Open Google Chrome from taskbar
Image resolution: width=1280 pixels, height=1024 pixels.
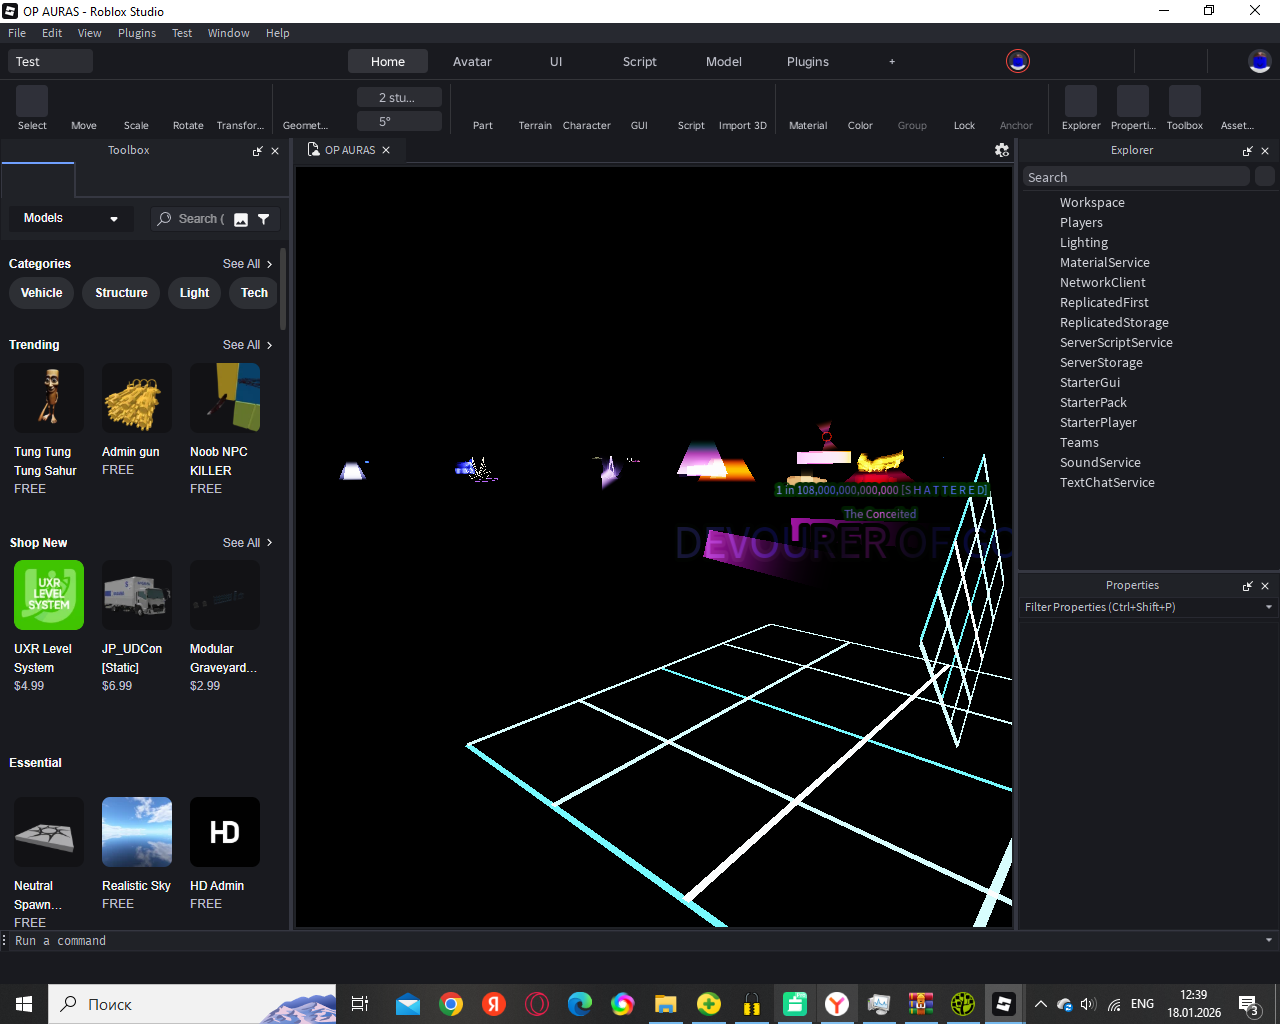[x=451, y=1004]
